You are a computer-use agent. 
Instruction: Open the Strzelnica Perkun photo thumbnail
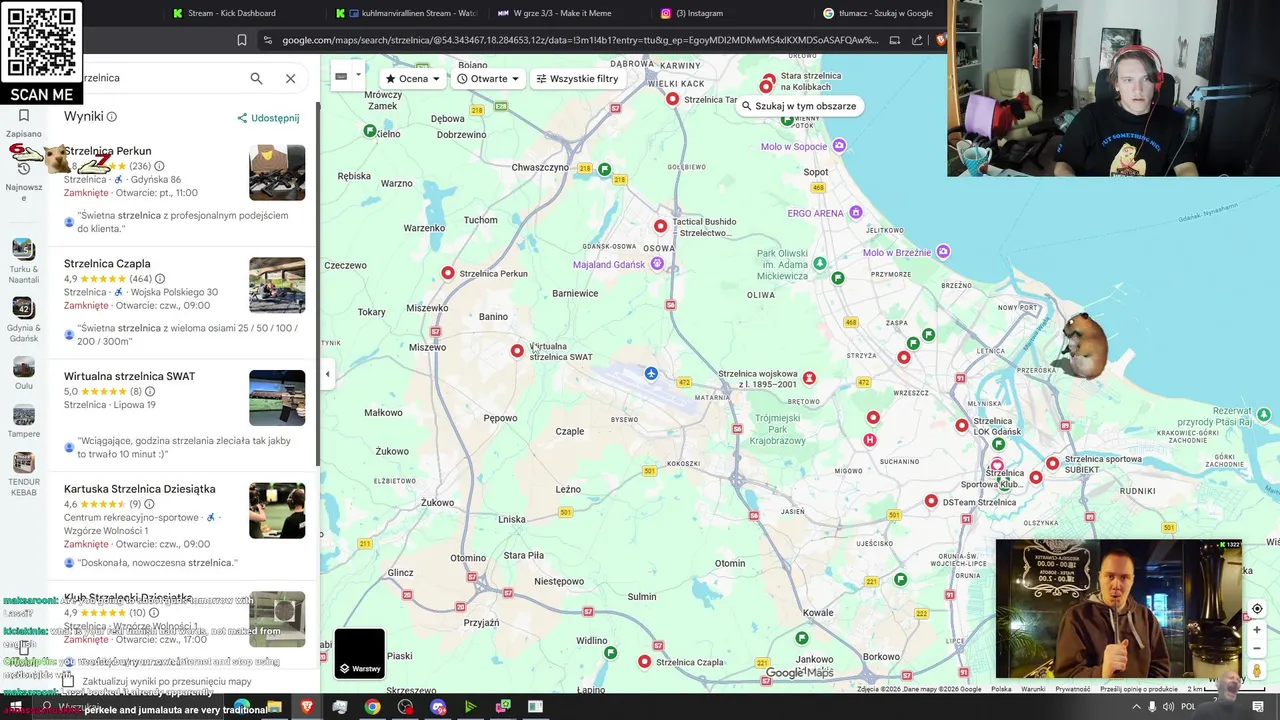tap(277, 173)
